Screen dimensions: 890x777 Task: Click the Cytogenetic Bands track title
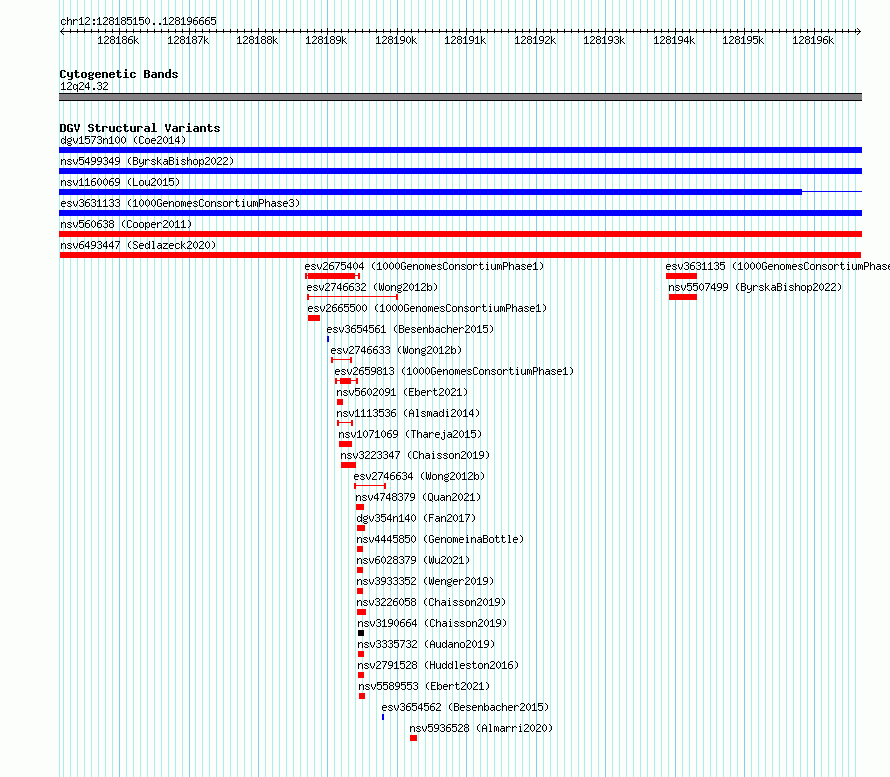119,74
